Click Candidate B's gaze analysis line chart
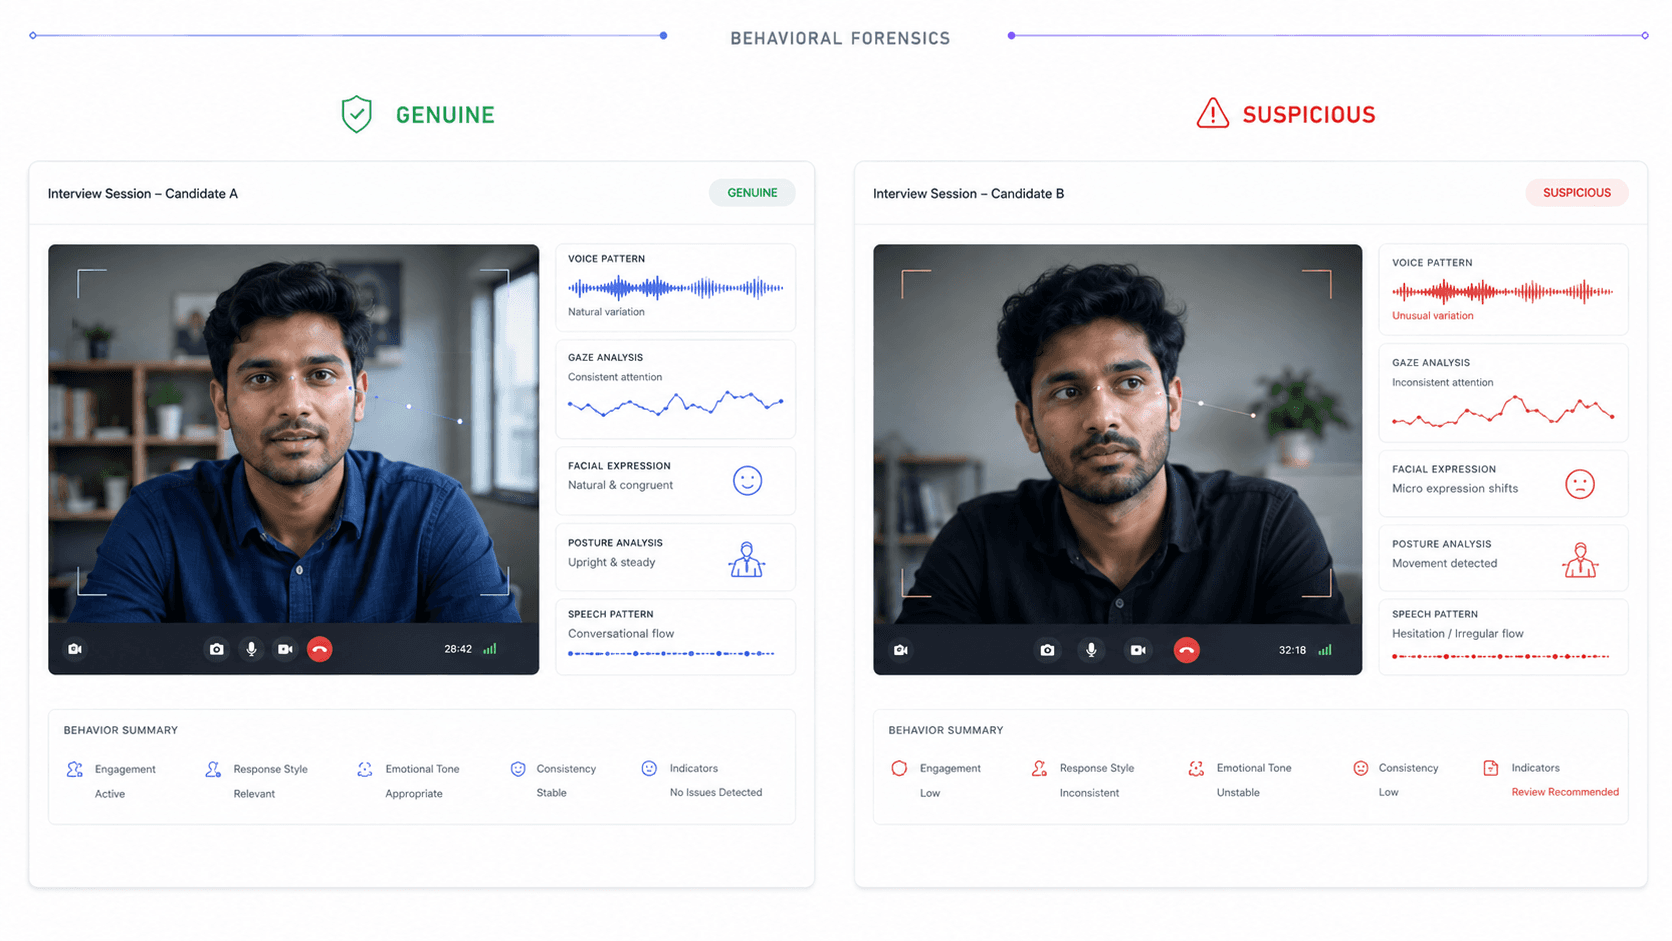This screenshot has height=941, width=1672. (x=1503, y=411)
